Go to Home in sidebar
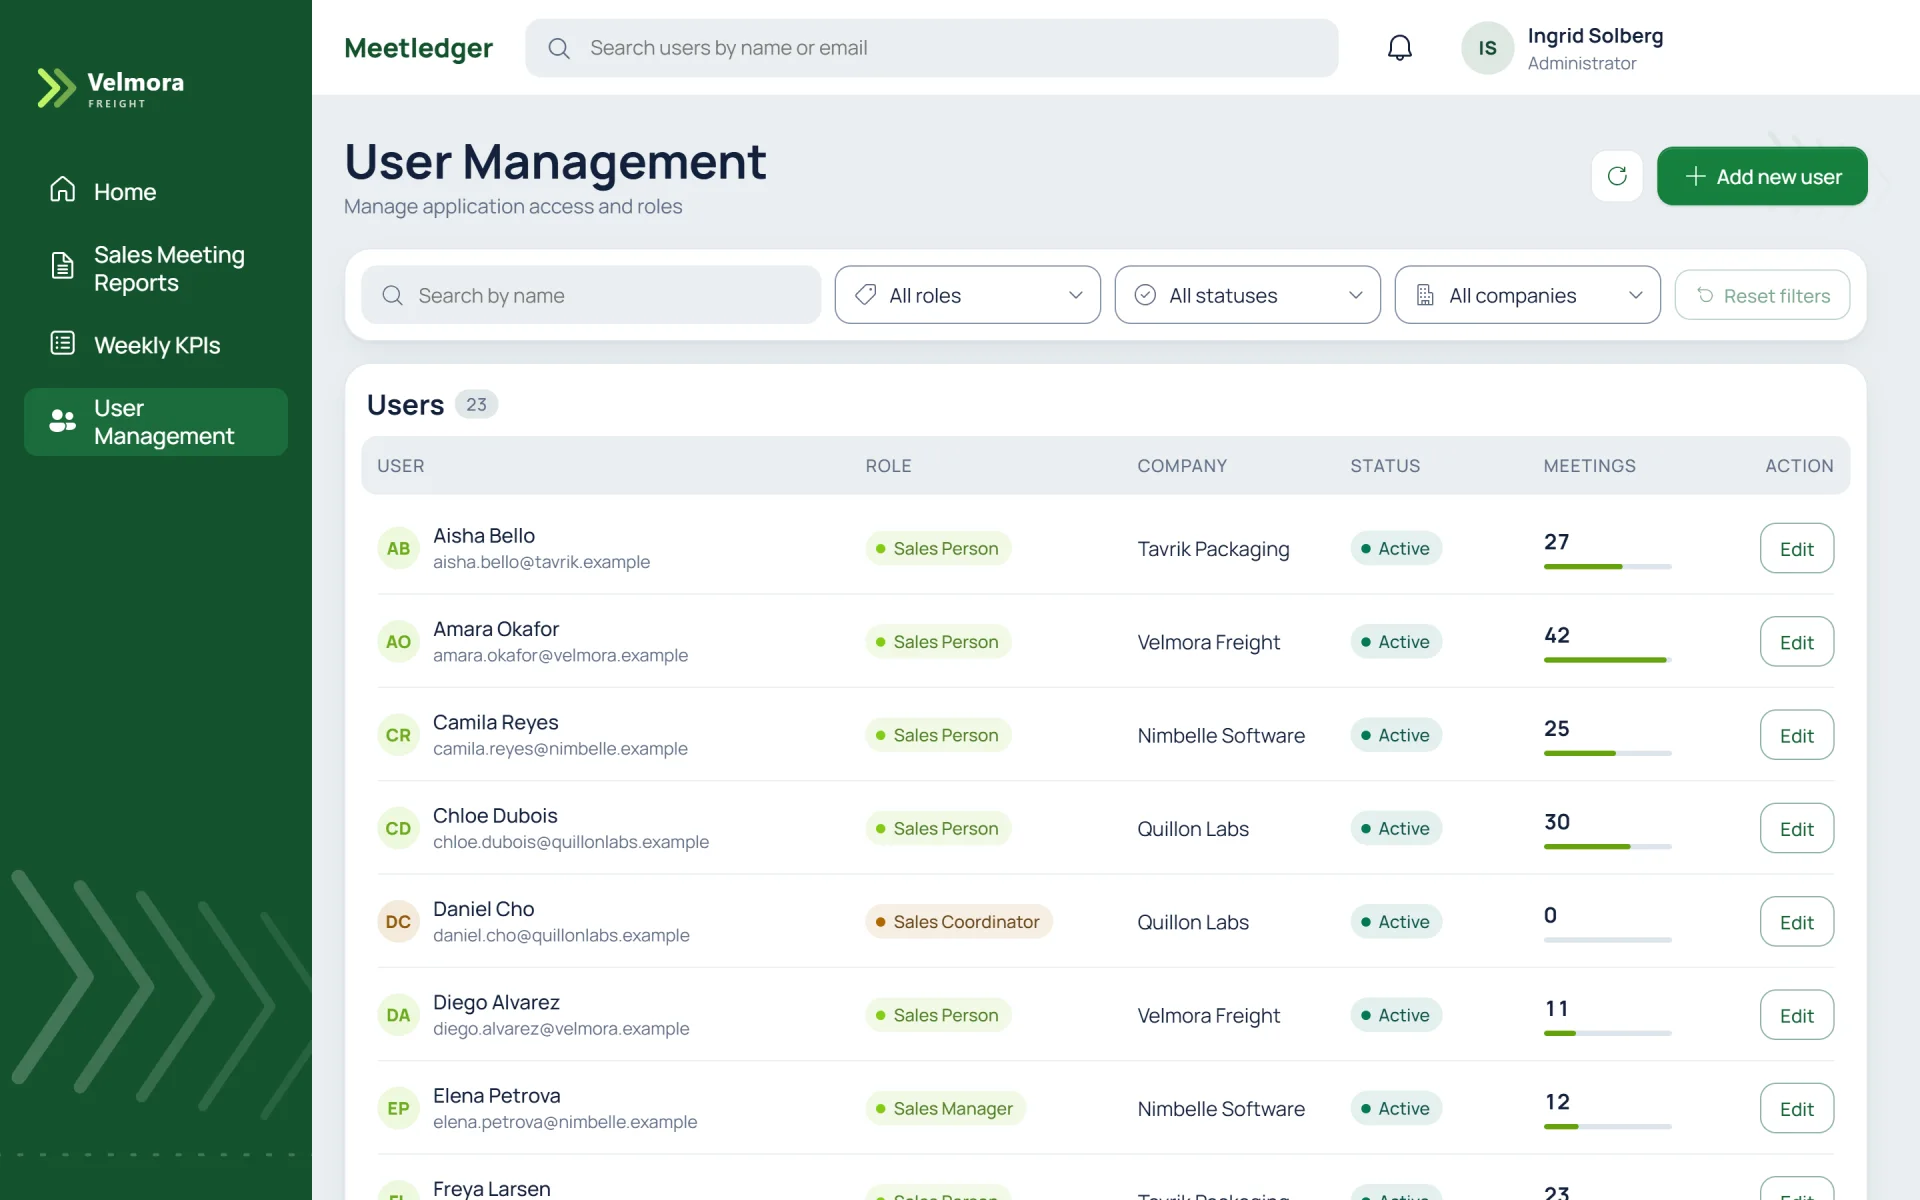The width and height of the screenshot is (1920, 1200). pos(156,191)
